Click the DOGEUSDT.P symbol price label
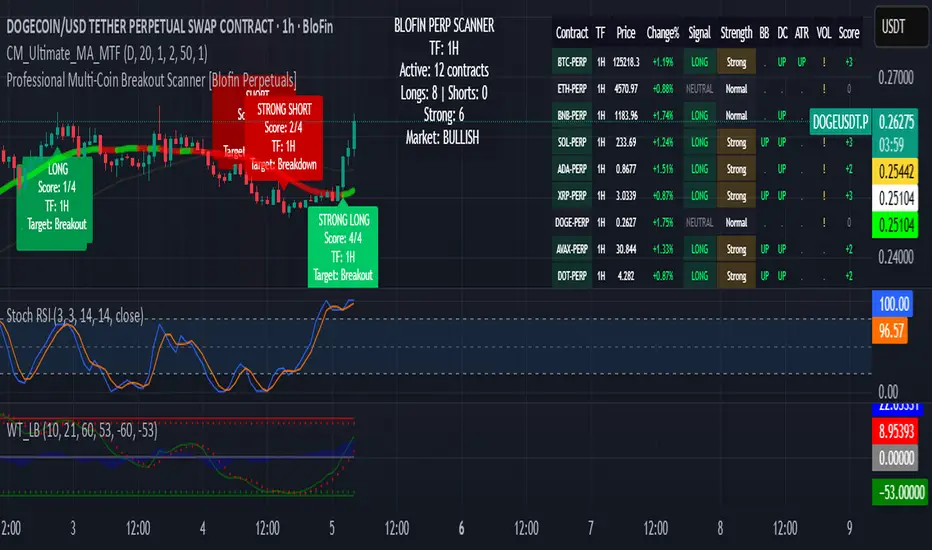This screenshot has width=932, height=550. tap(840, 122)
